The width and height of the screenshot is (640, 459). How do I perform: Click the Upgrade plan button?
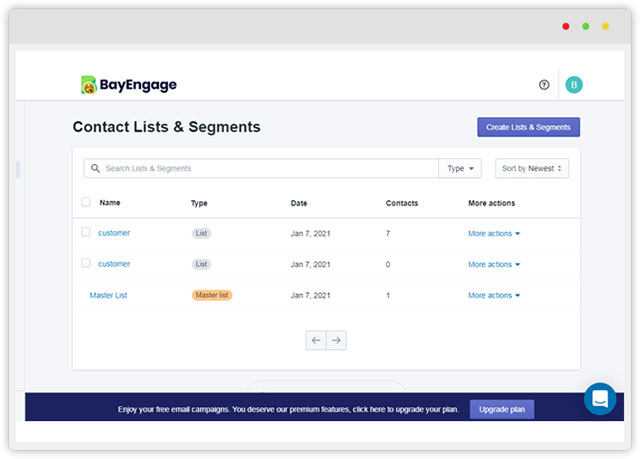pos(502,409)
